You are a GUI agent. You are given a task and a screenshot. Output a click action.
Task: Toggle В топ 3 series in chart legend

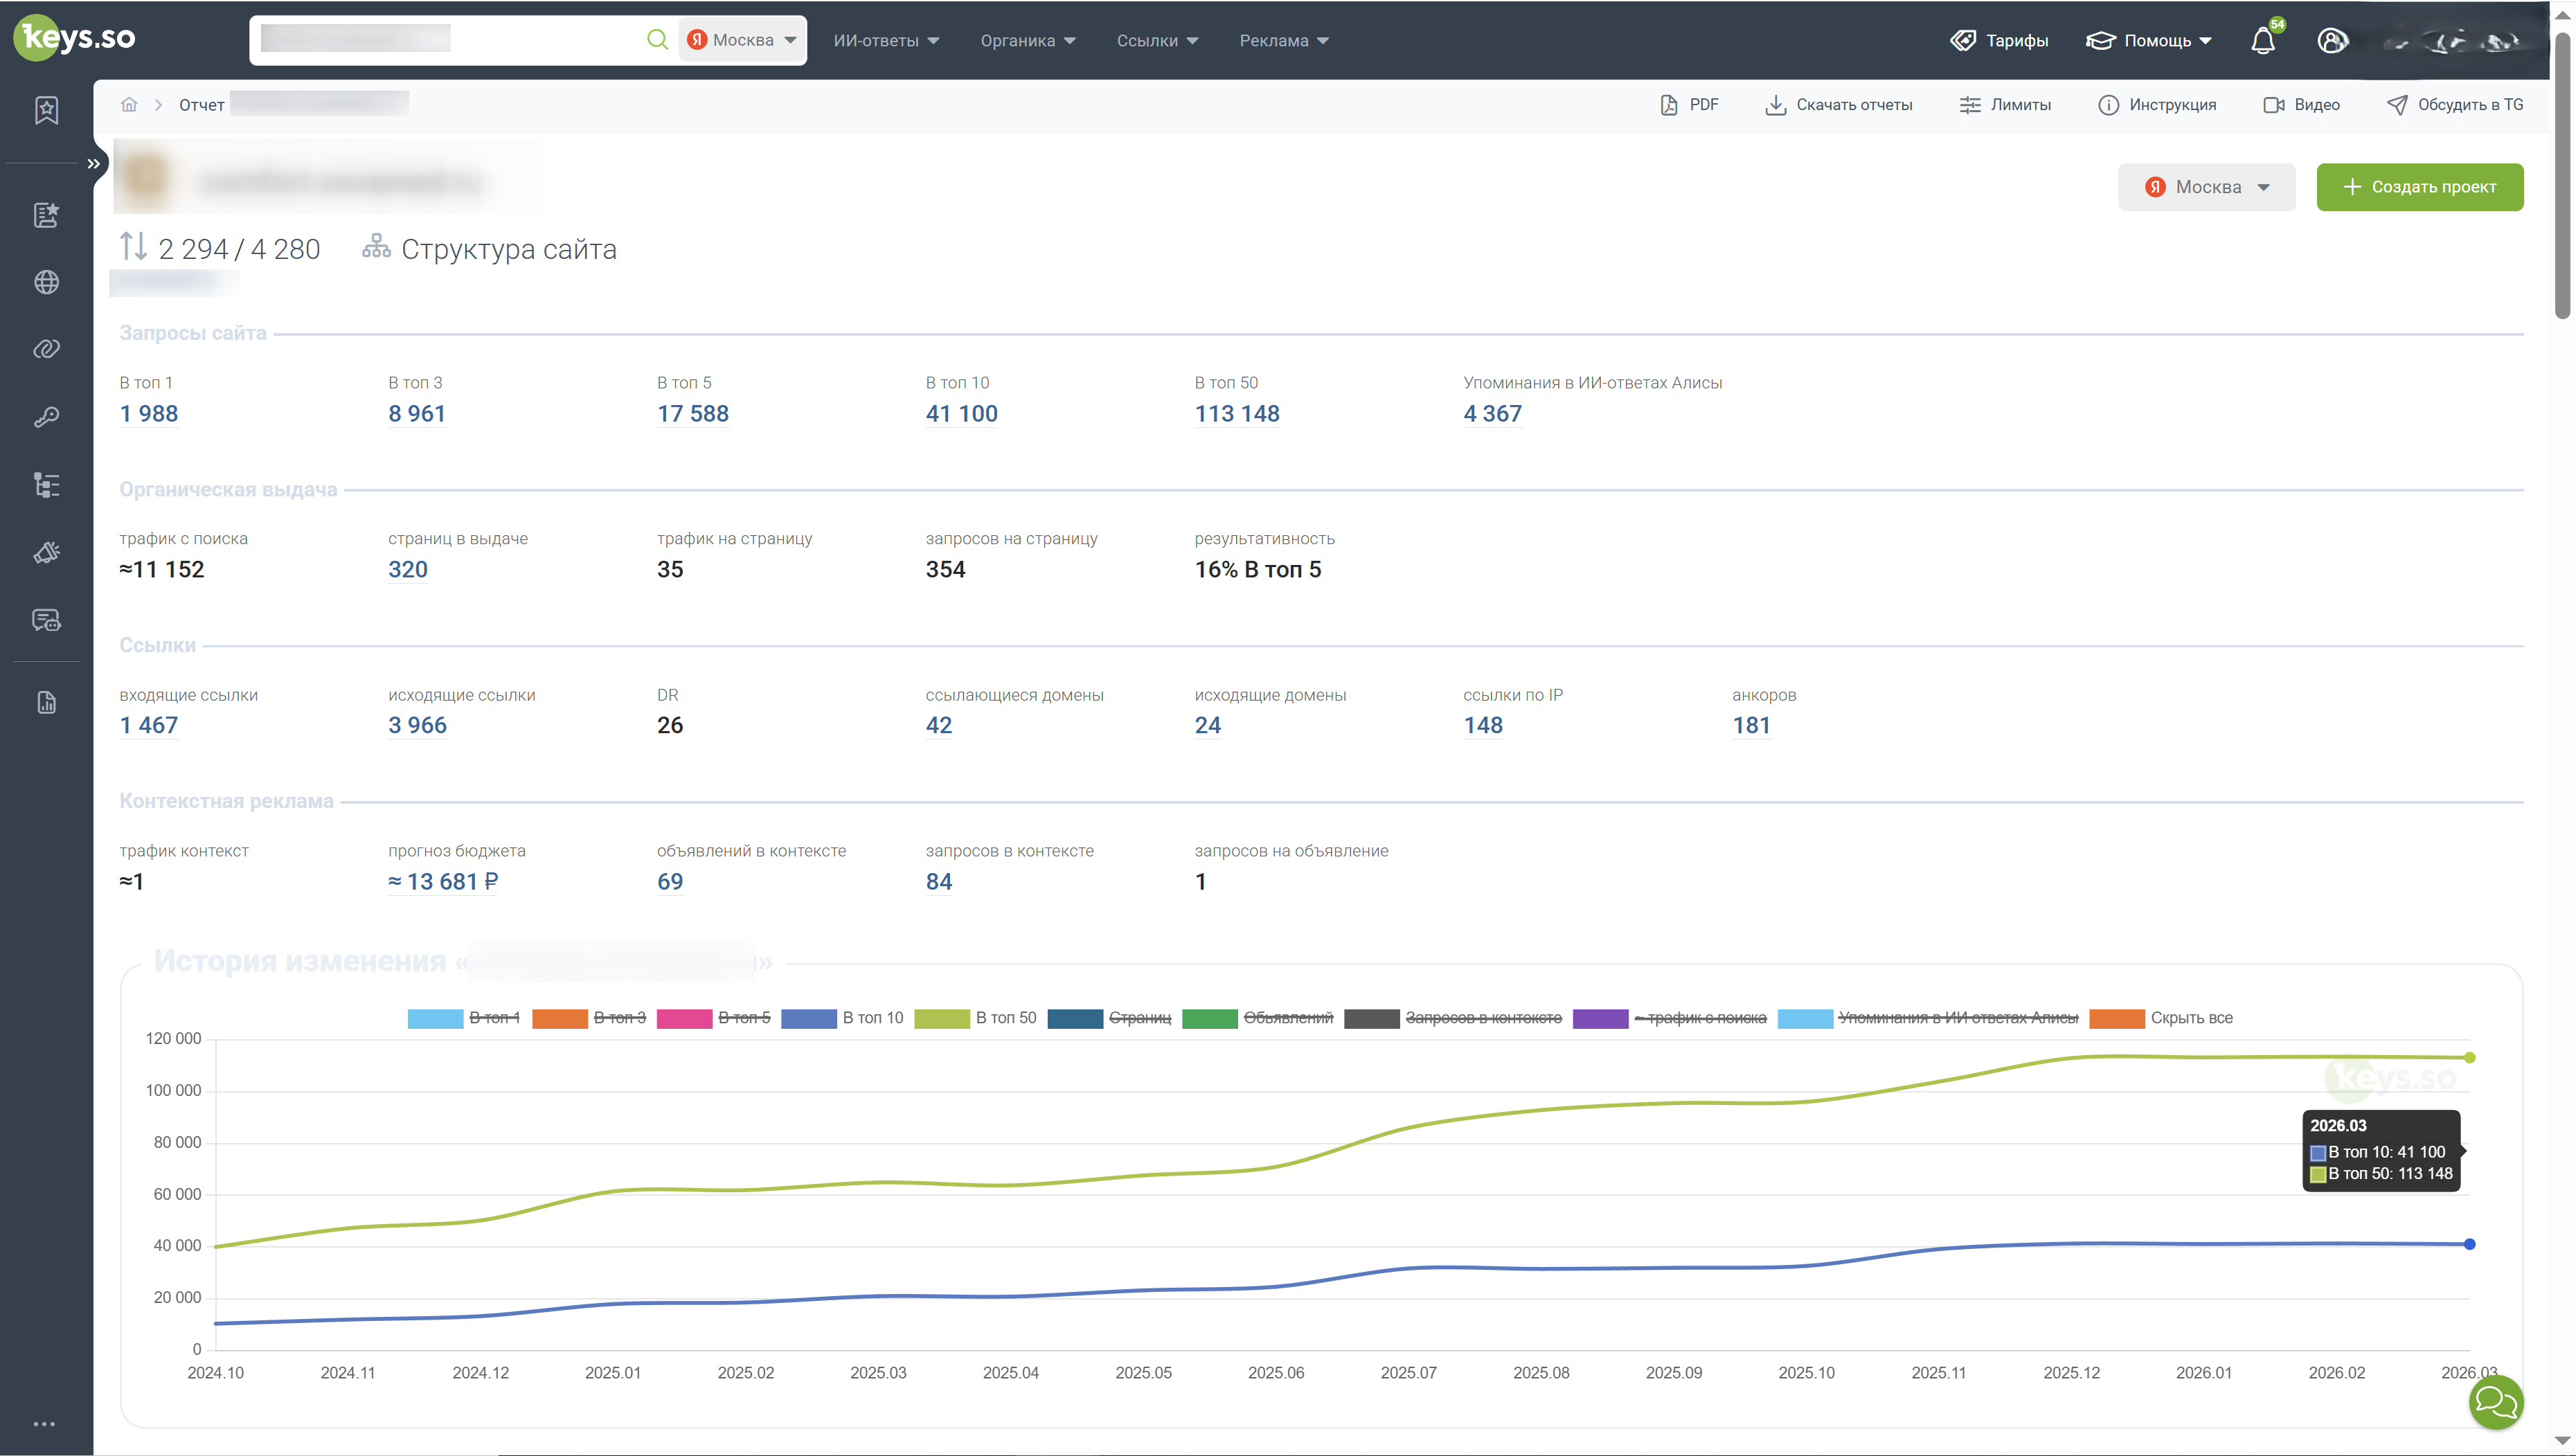589,1018
